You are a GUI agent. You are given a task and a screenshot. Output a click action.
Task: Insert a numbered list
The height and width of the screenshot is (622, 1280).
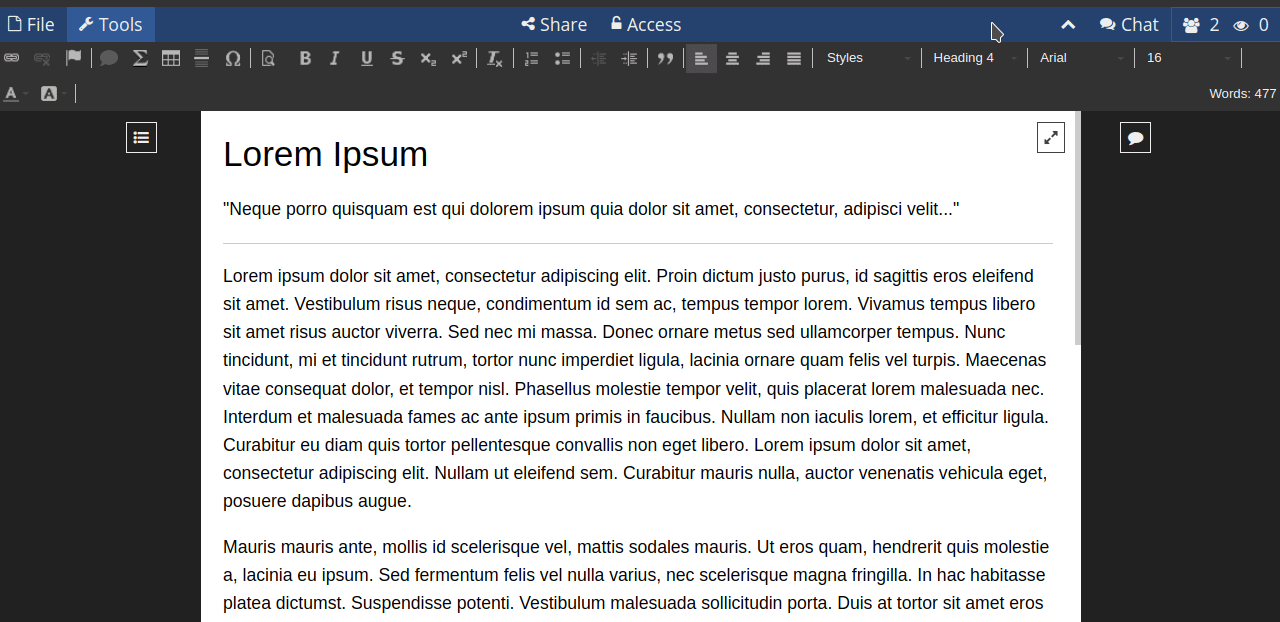(x=532, y=58)
